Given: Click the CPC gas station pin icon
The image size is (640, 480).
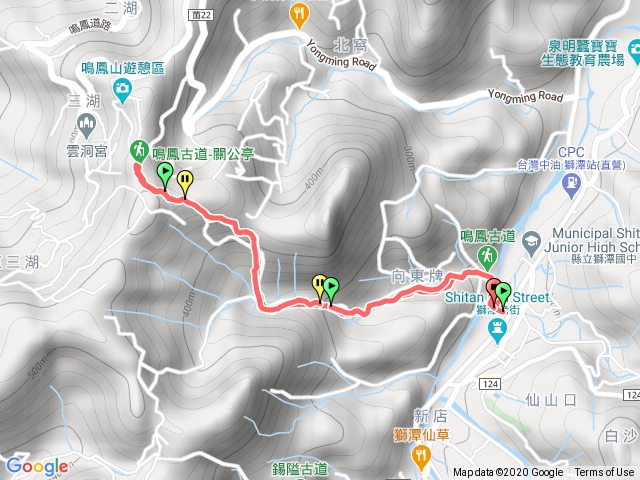Looking at the screenshot, I should (x=571, y=182).
